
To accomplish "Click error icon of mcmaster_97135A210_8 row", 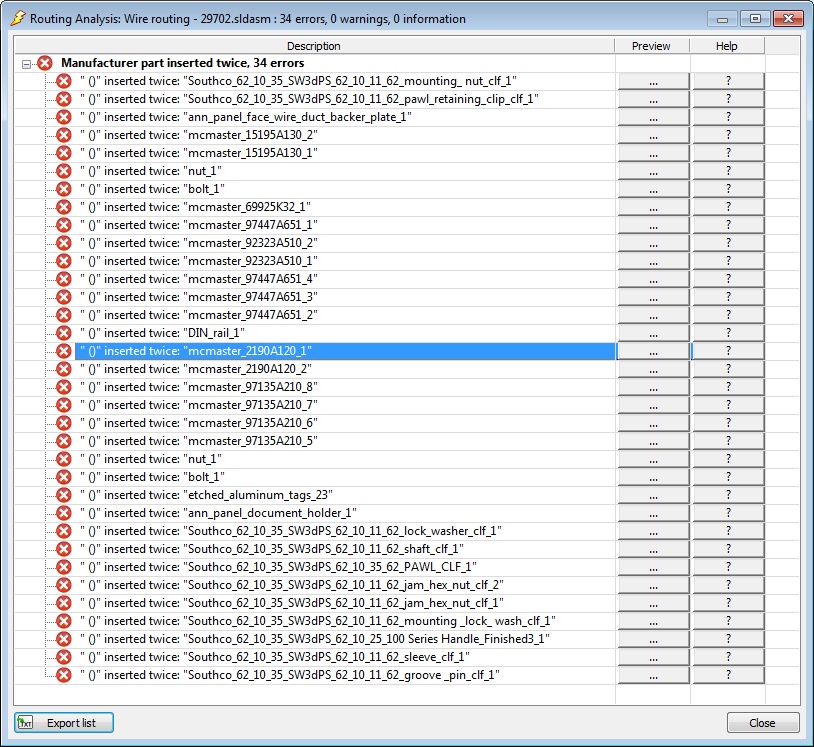I will coord(64,387).
